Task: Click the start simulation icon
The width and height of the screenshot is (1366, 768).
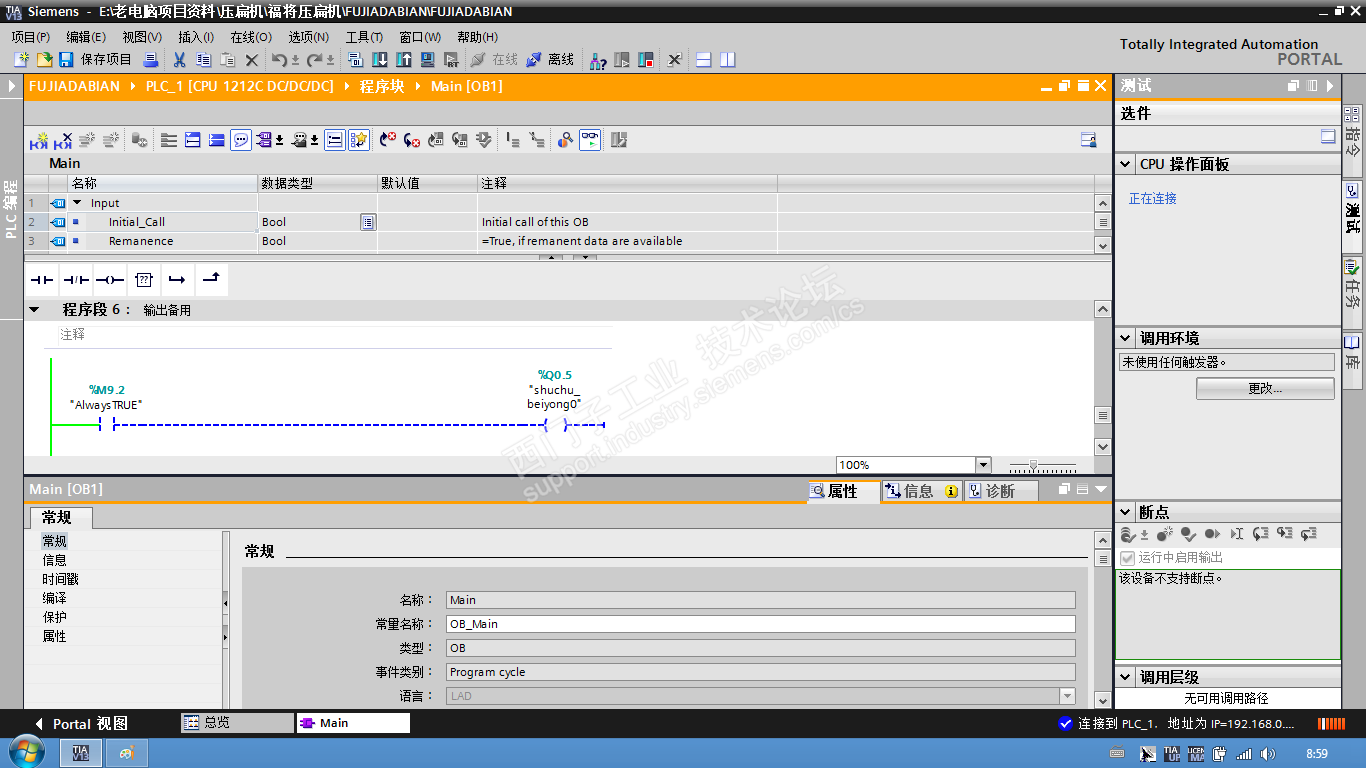Action: coord(427,60)
